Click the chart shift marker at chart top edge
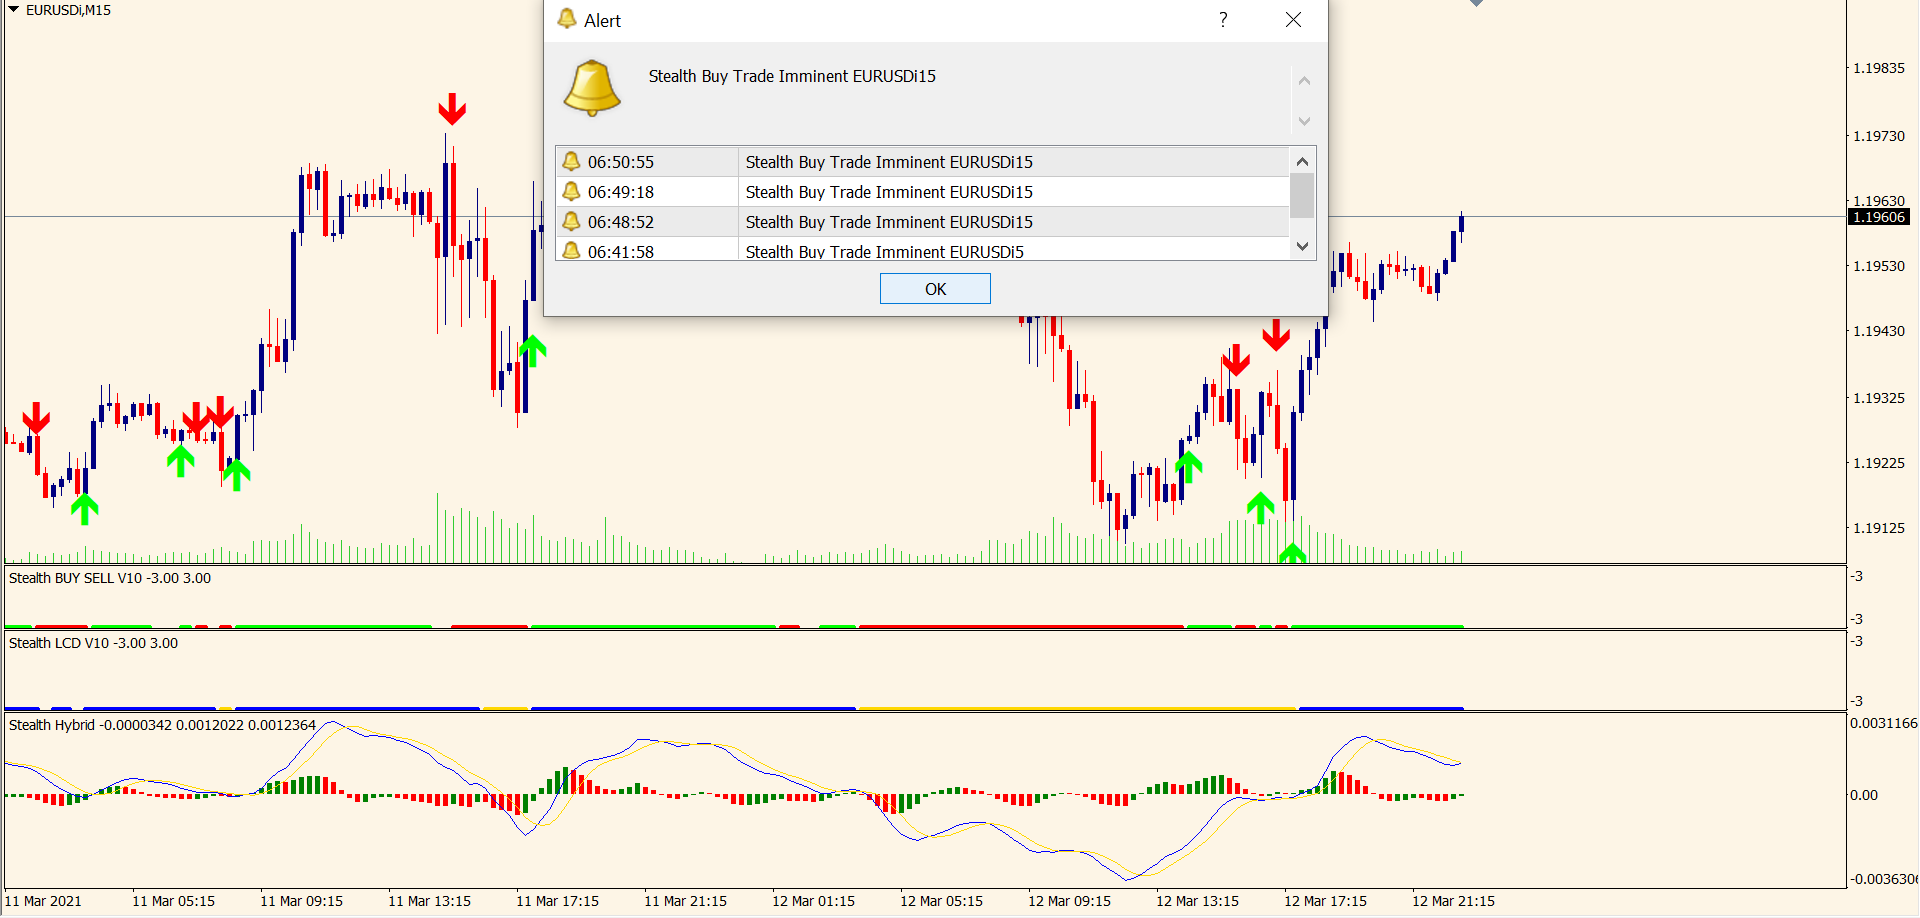This screenshot has width=1920, height=918. pos(1476,4)
